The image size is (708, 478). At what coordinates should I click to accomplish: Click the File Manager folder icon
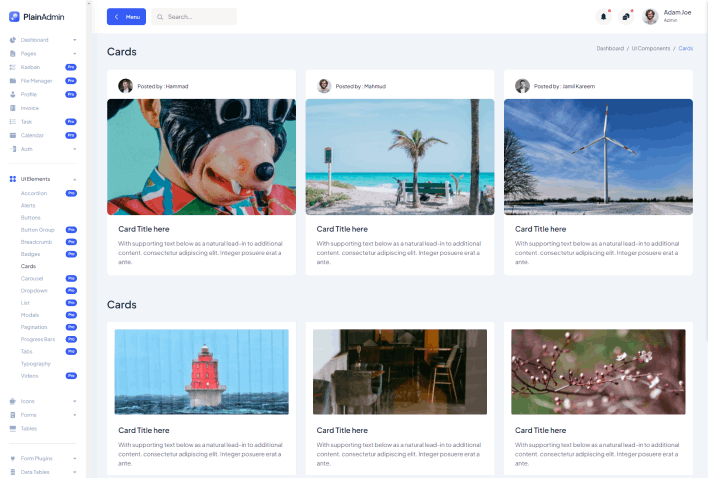[13, 80]
